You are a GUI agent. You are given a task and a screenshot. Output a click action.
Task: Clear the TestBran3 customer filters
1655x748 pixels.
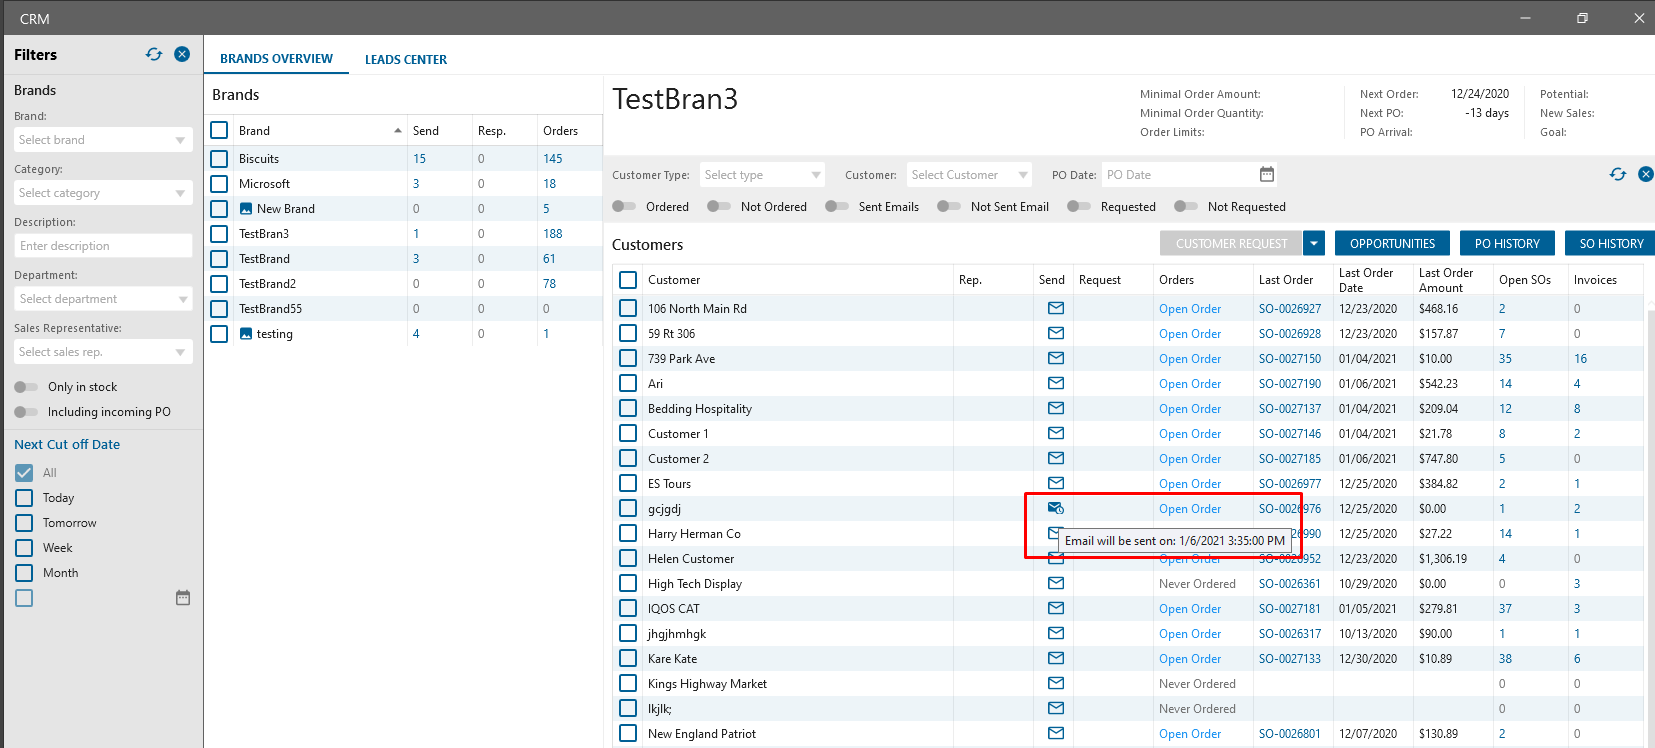click(x=1646, y=174)
